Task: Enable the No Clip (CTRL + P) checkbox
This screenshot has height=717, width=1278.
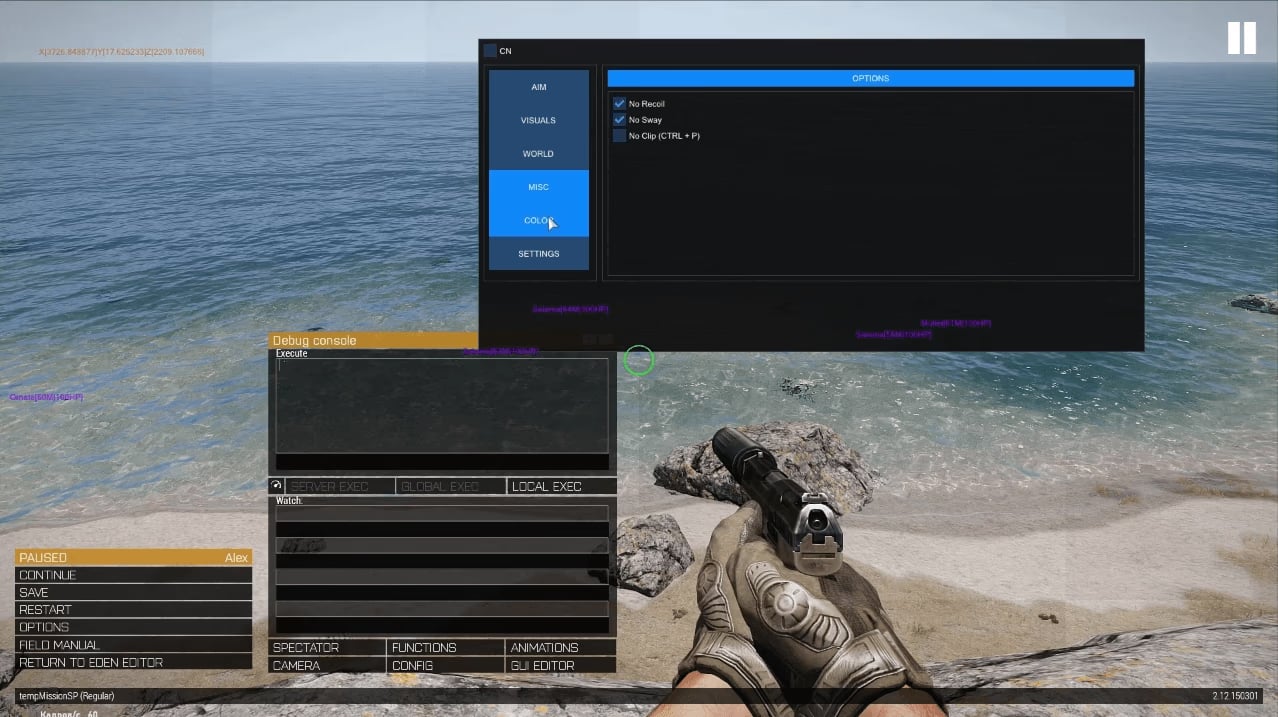Action: pyautogui.click(x=619, y=136)
